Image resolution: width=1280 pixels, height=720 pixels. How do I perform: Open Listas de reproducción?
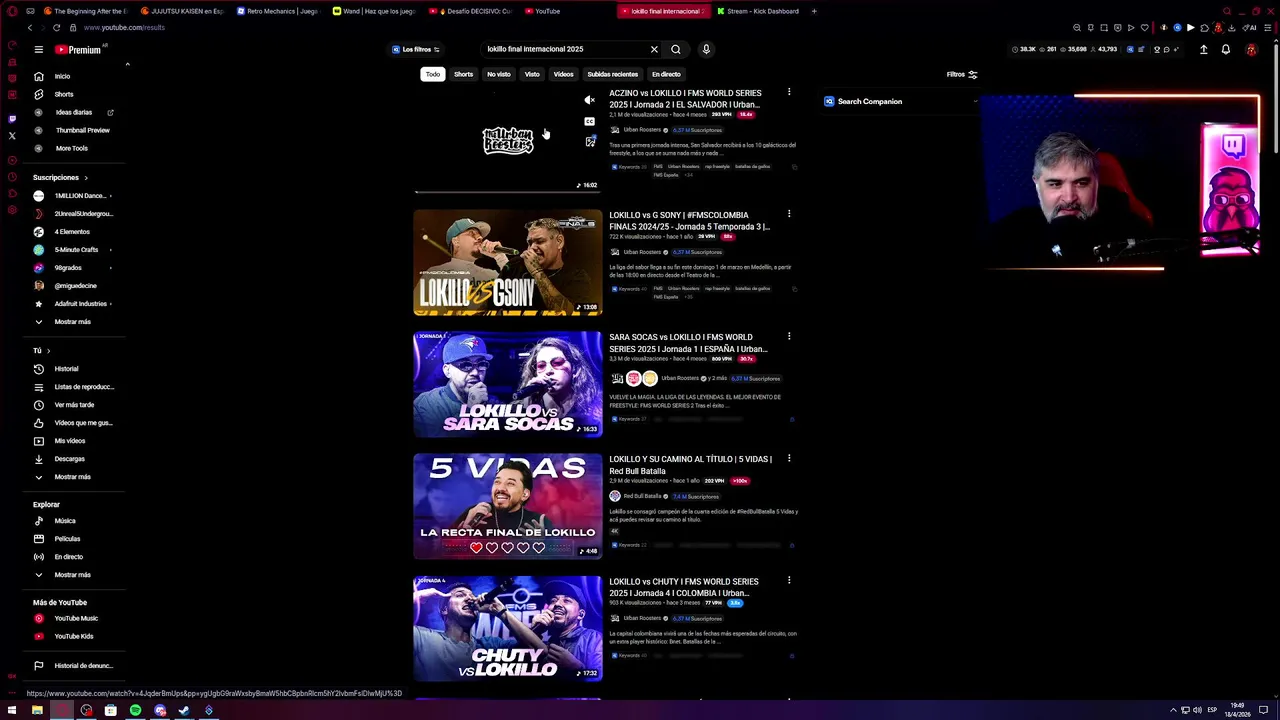(x=79, y=387)
